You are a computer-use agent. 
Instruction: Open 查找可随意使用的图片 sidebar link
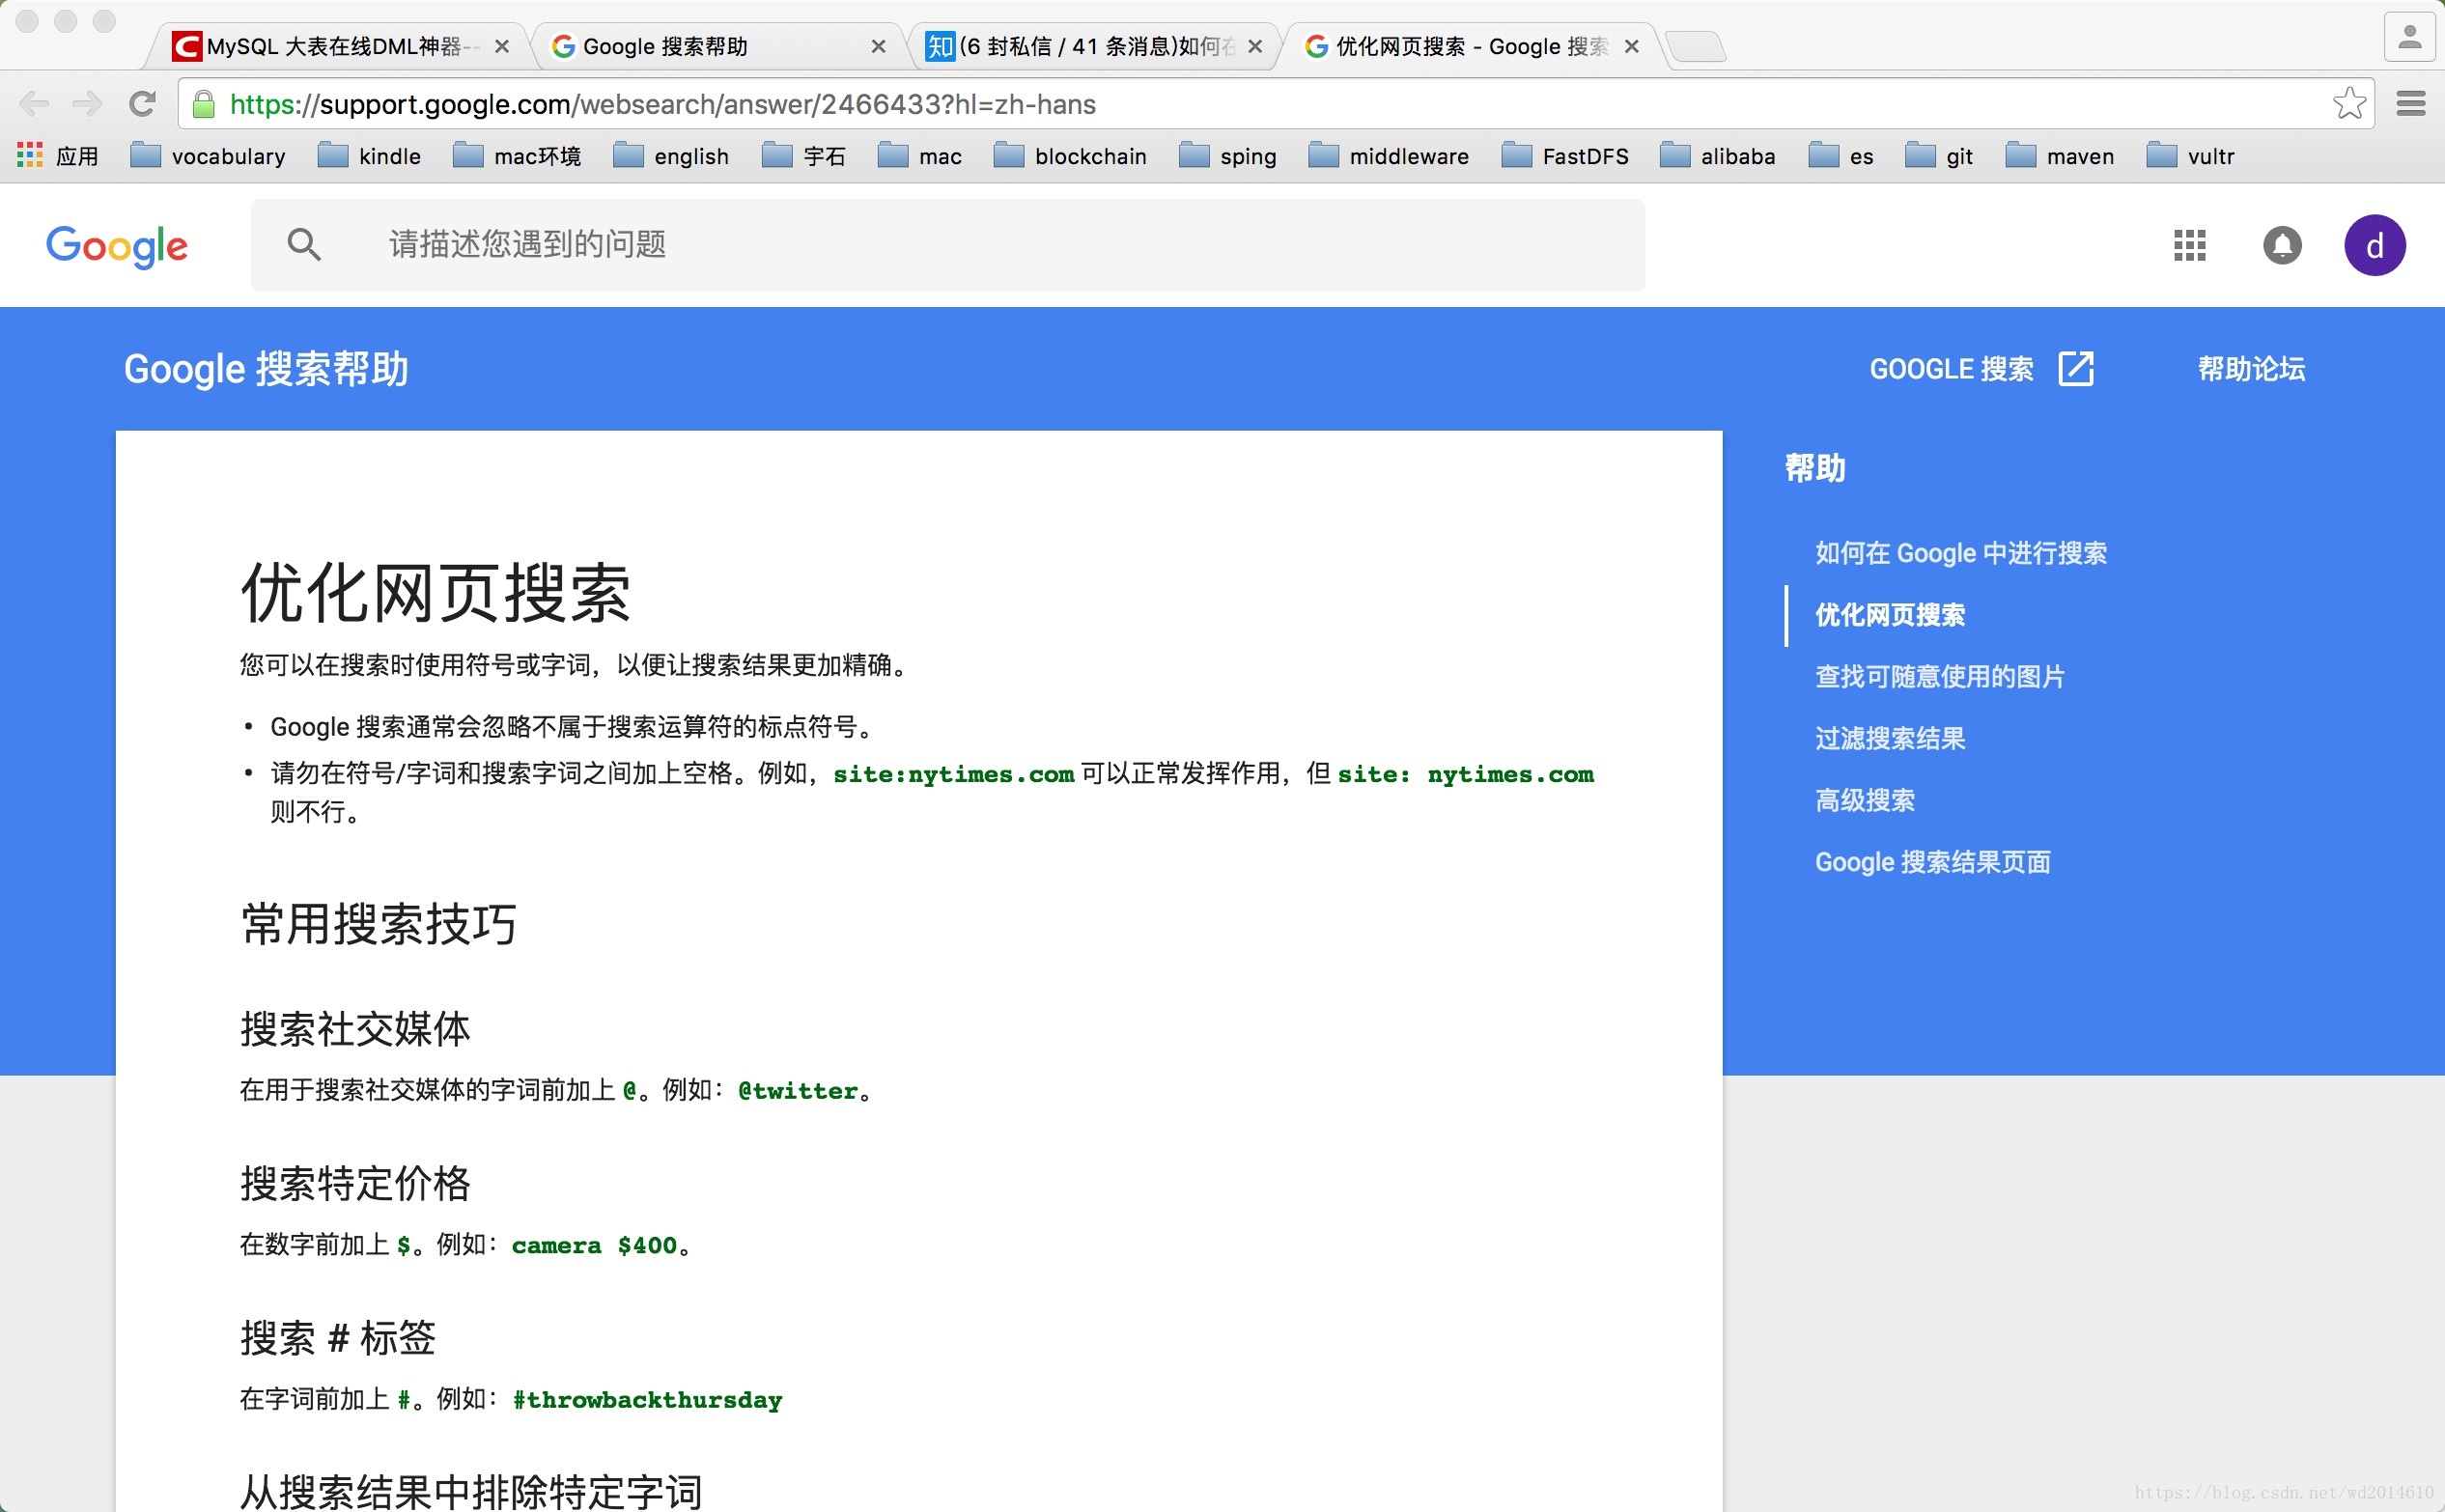tap(1940, 677)
